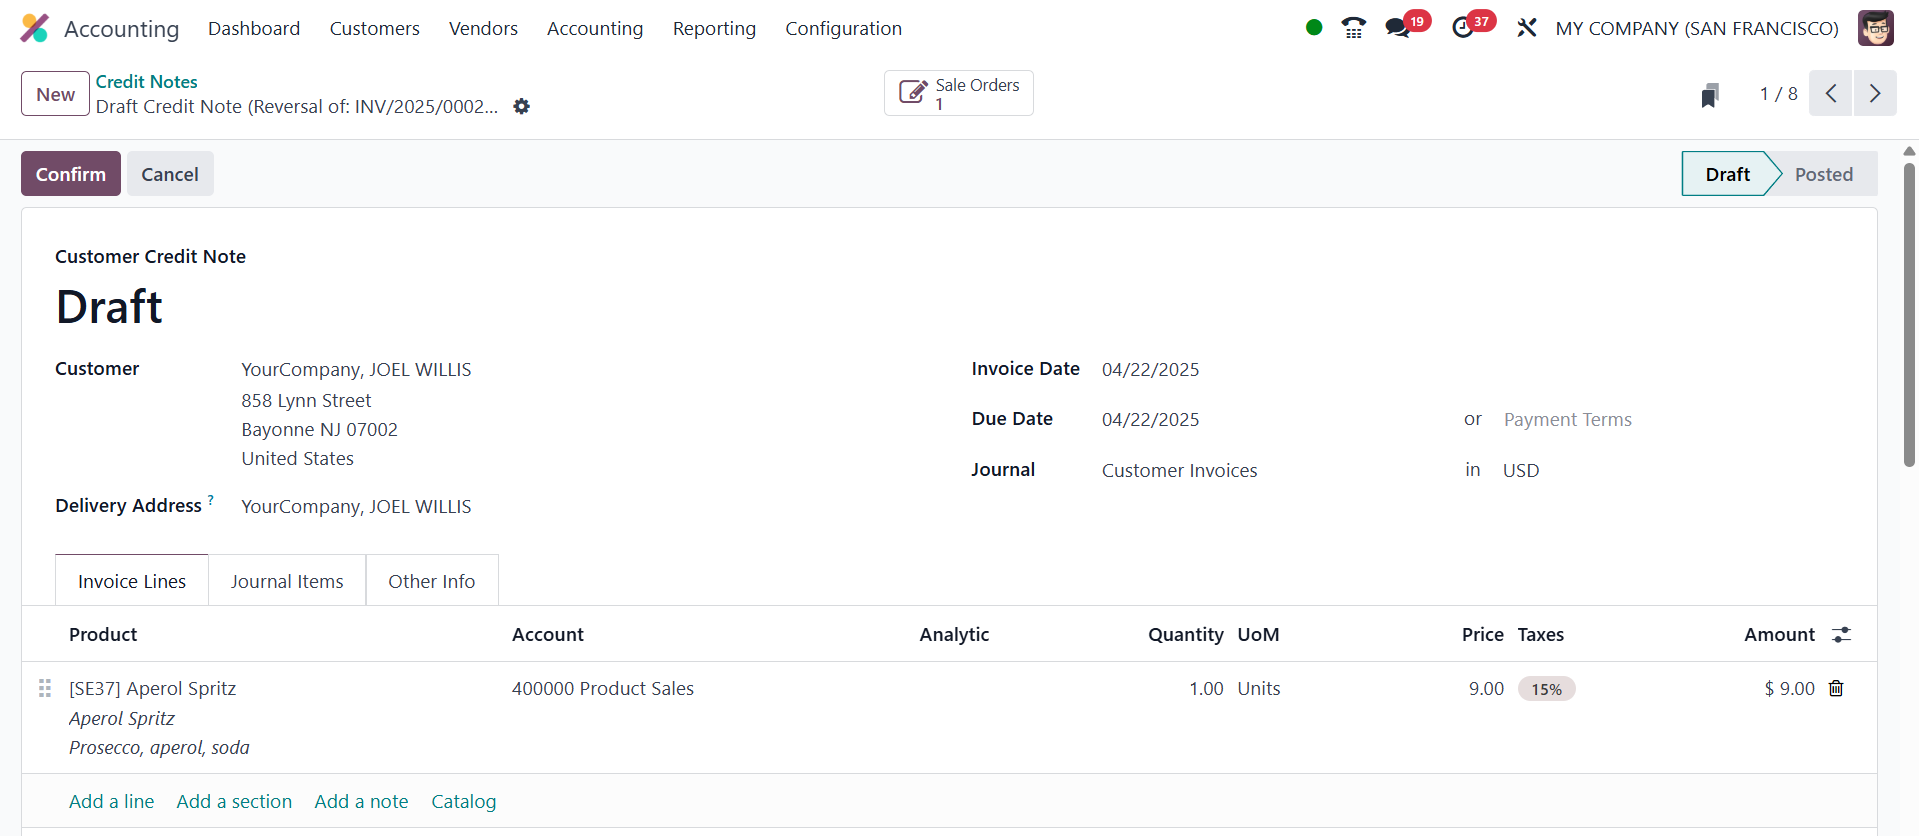This screenshot has height=836, width=1919.
Task: Open the activities clock icon
Action: [x=1463, y=28]
